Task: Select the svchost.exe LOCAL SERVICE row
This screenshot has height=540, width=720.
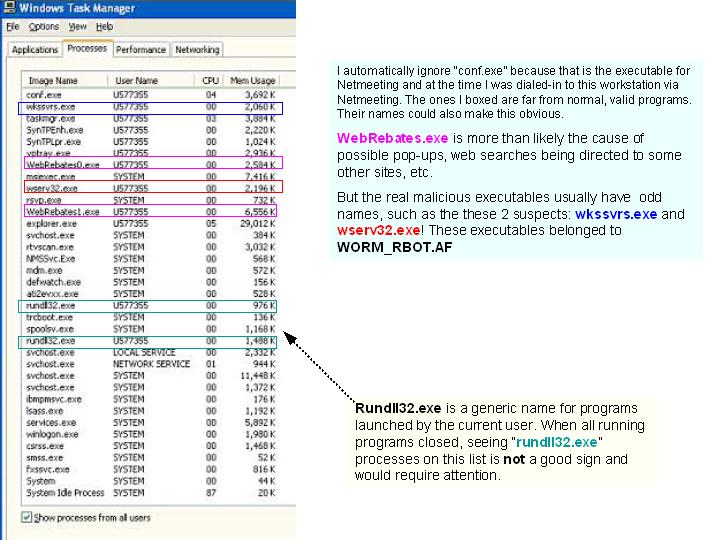Action: (x=151, y=353)
